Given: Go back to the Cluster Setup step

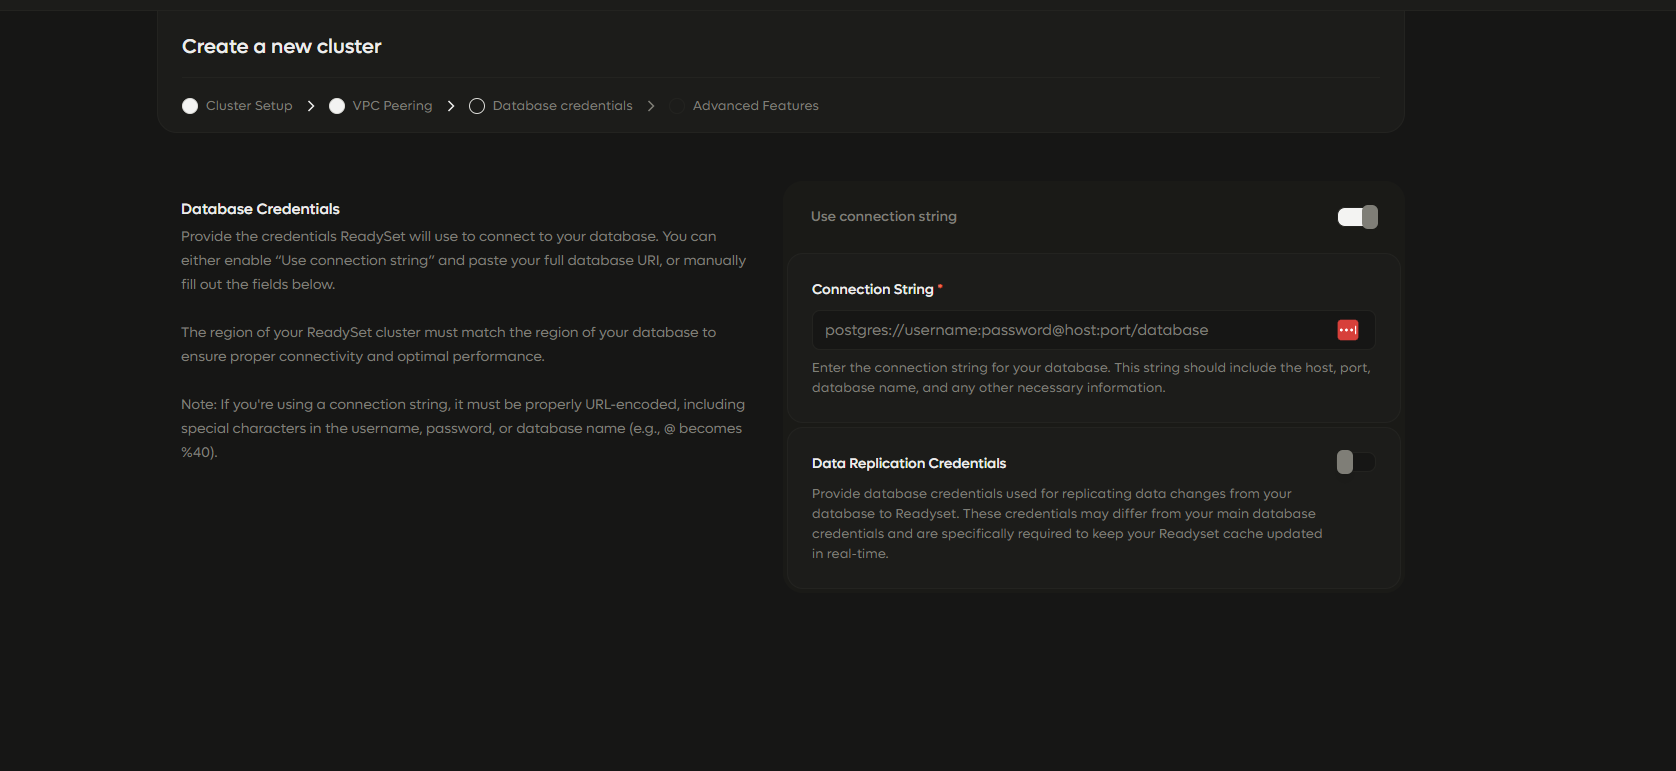Looking at the screenshot, I should (249, 106).
